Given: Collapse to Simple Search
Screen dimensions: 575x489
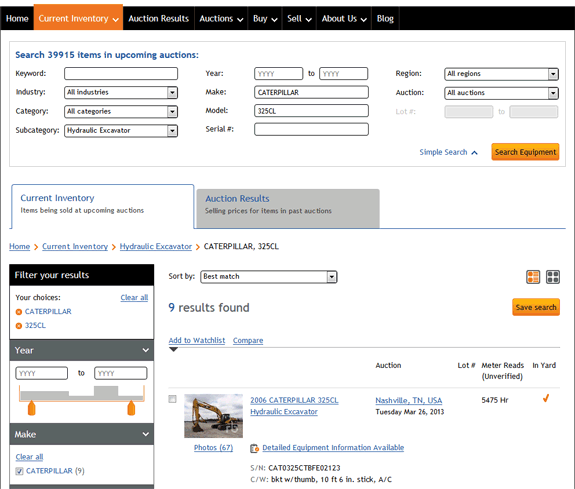Looking at the screenshot, I should (448, 152).
